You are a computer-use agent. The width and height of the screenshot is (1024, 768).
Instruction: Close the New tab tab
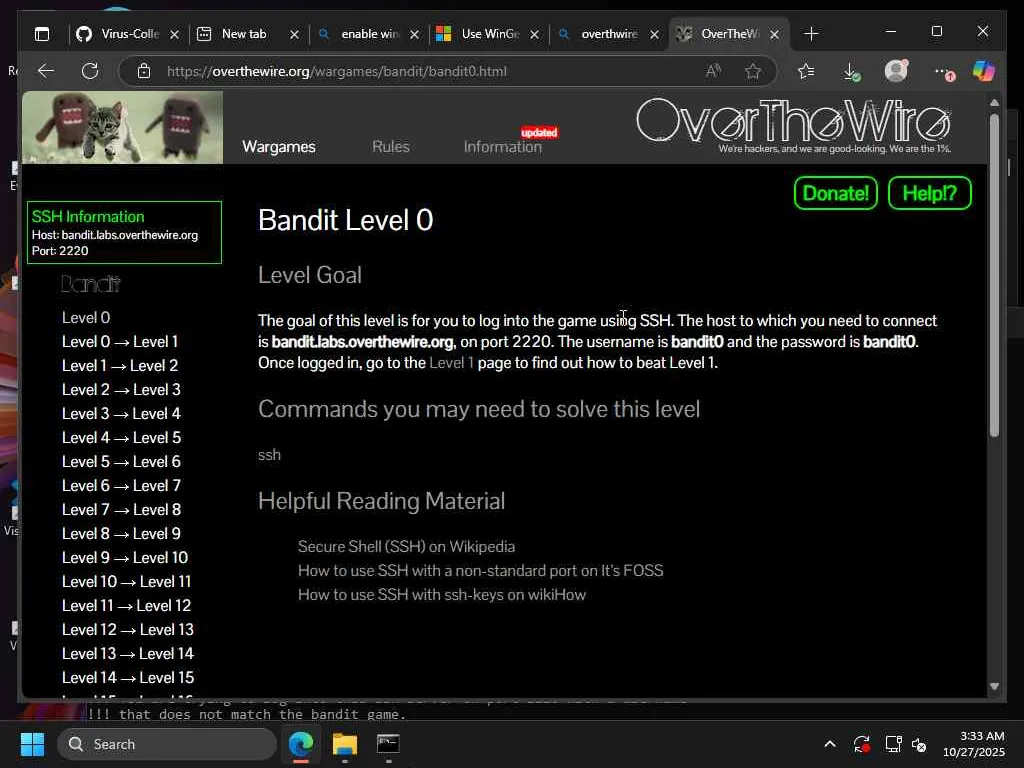pyautogui.click(x=295, y=35)
